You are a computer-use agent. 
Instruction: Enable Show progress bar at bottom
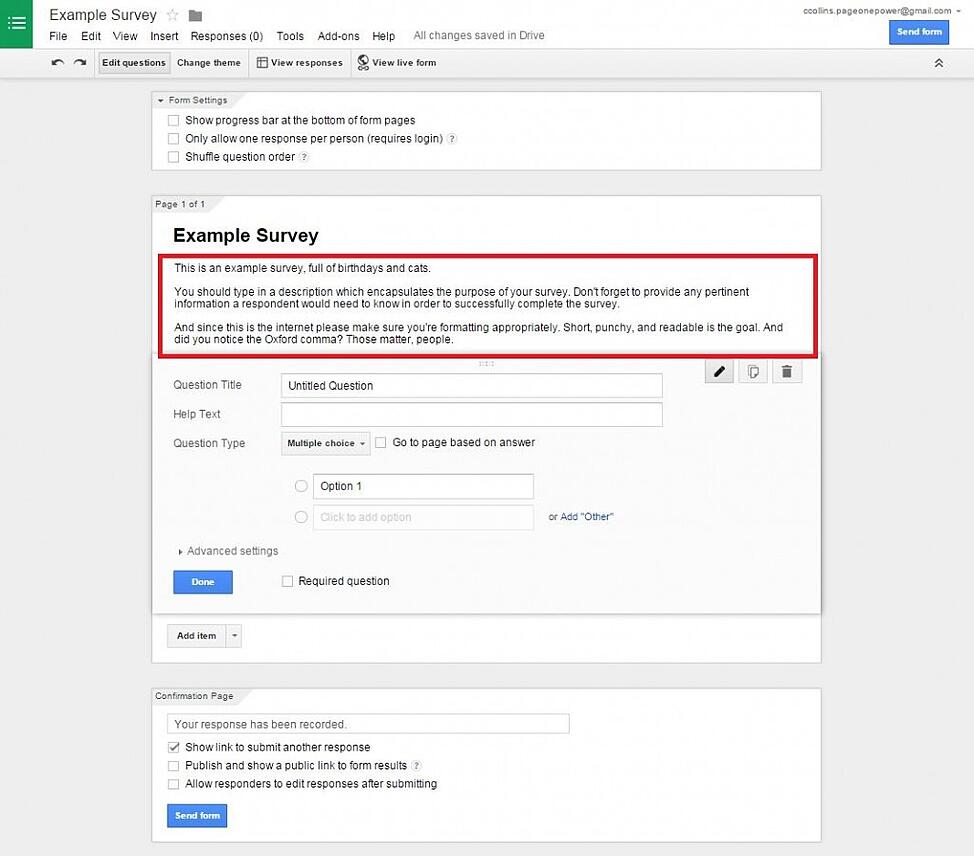[173, 120]
